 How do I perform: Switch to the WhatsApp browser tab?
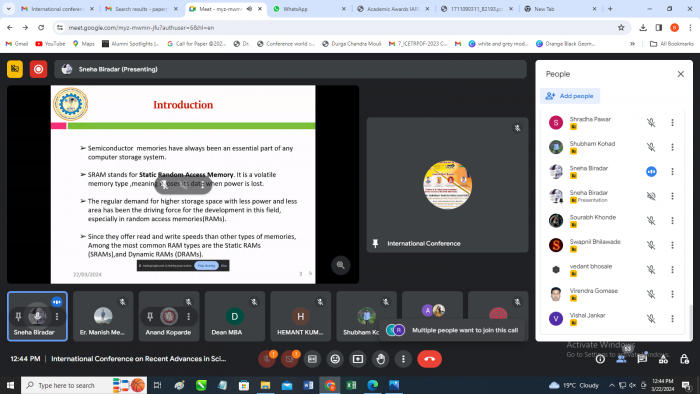click(x=308, y=9)
